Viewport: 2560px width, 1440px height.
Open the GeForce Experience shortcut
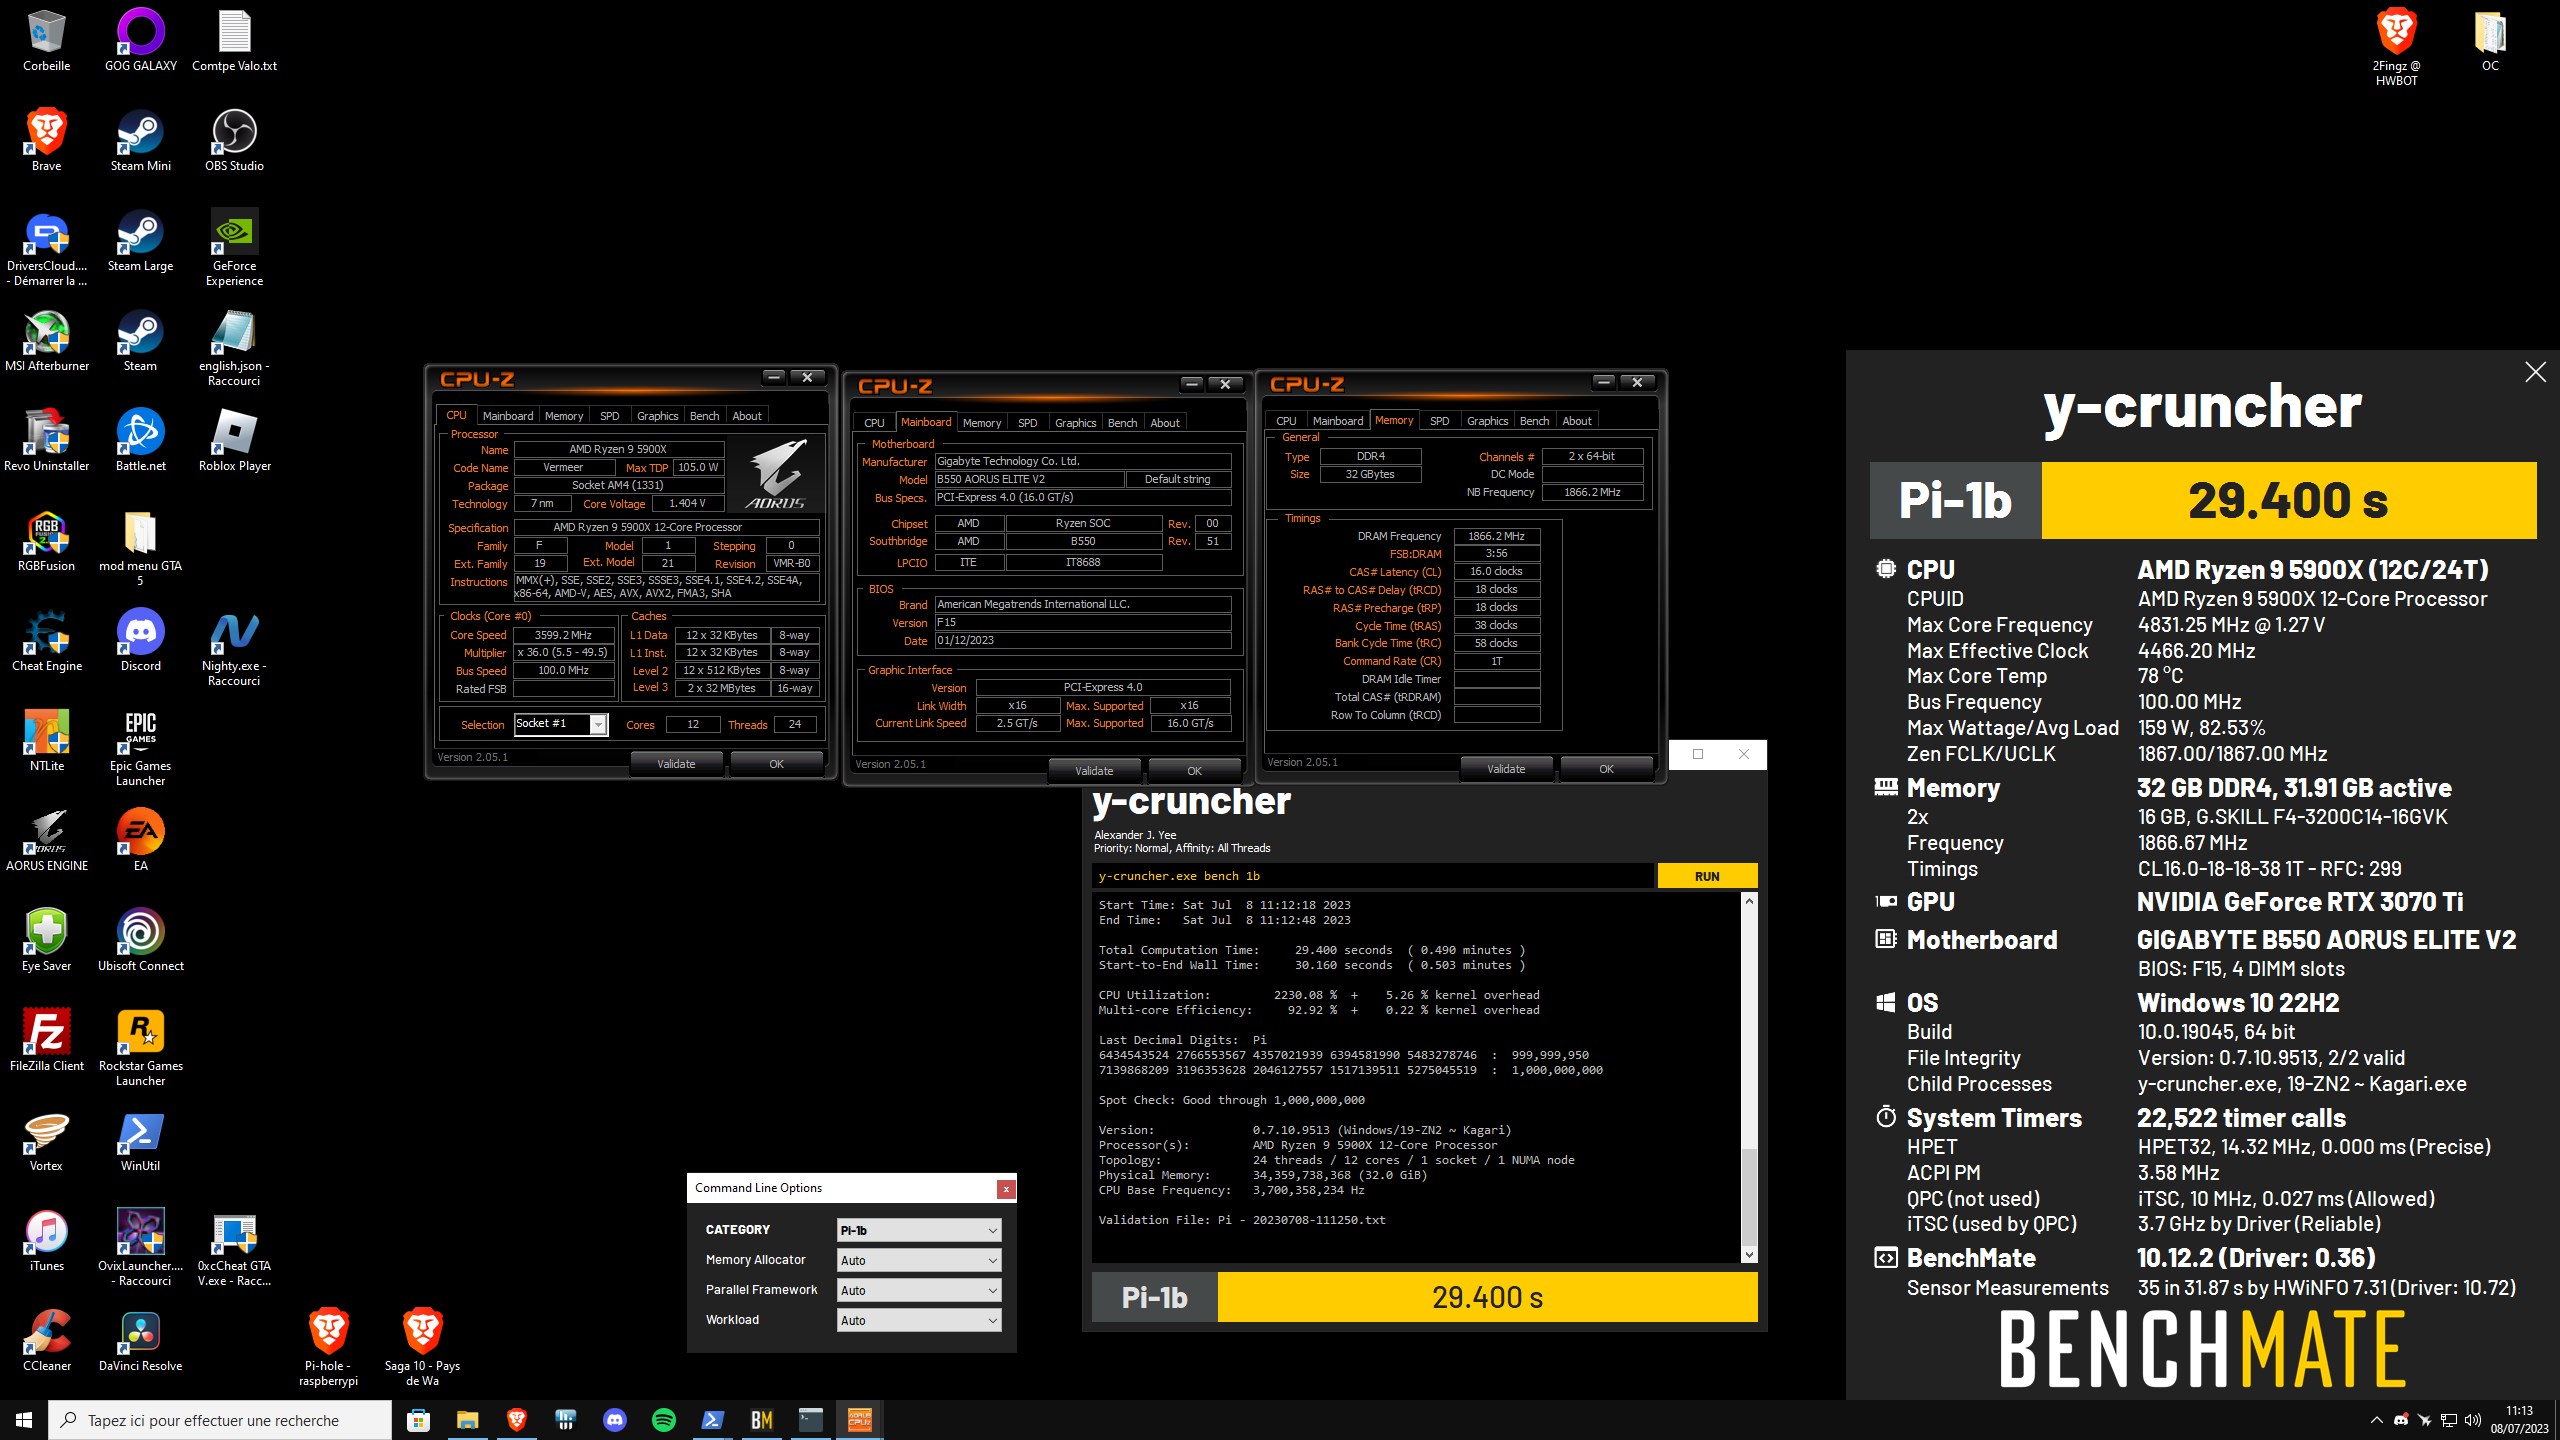234,247
